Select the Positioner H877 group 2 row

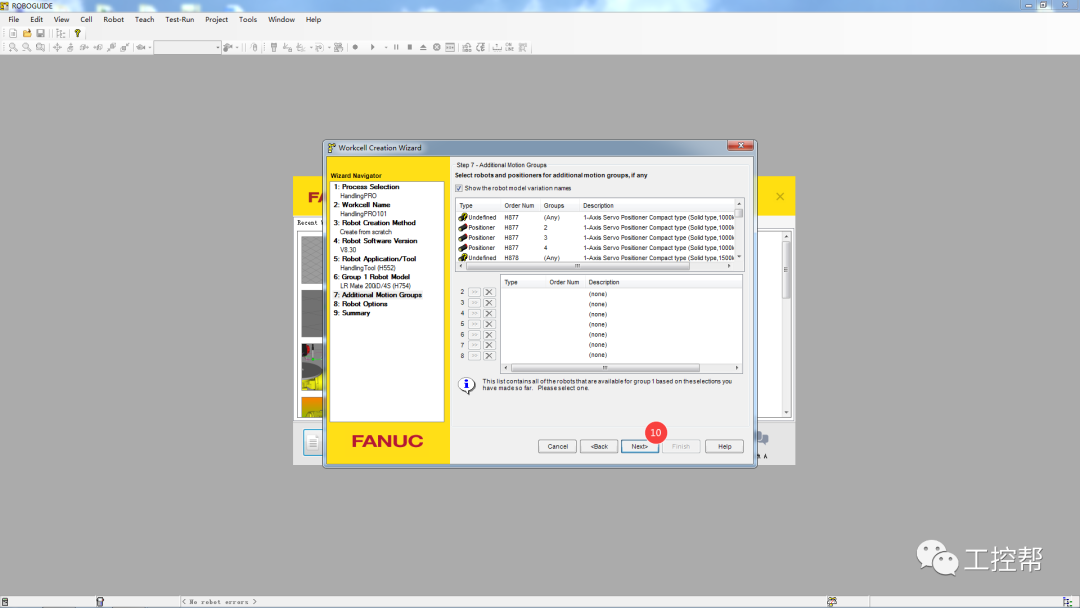coord(596,227)
